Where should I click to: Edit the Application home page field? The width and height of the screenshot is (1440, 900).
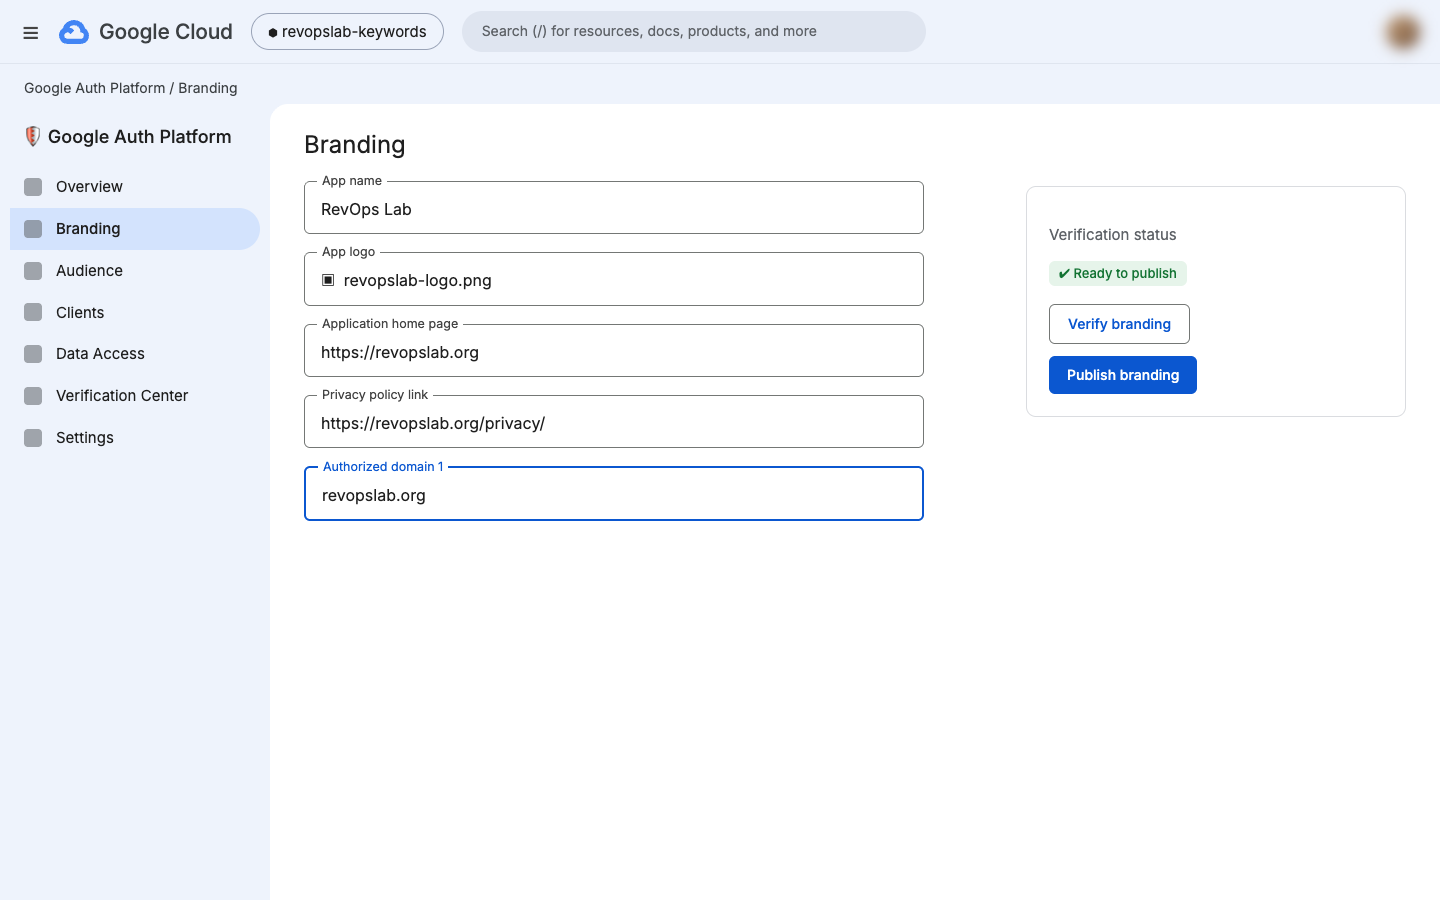point(614,351)
